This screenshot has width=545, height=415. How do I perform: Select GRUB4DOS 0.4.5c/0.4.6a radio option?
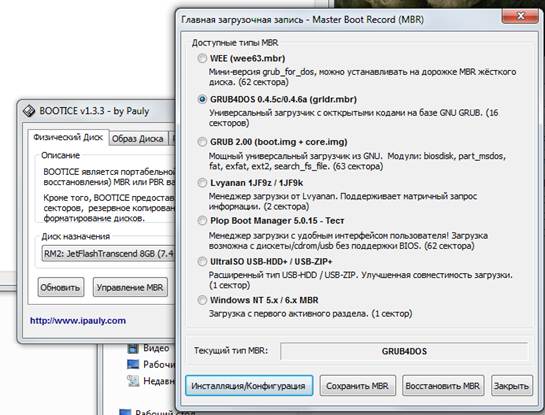pos(202,99)
